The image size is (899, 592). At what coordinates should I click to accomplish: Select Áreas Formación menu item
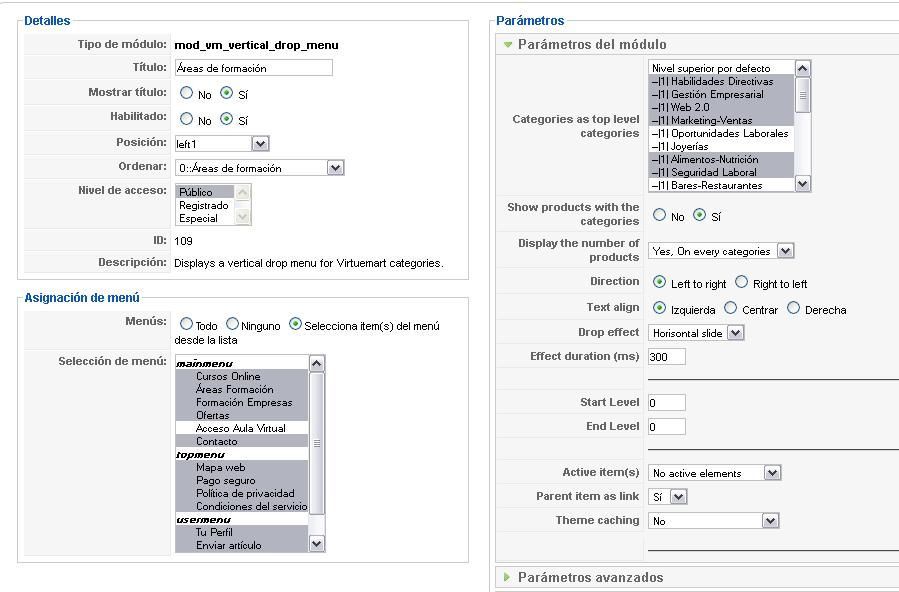242,390
